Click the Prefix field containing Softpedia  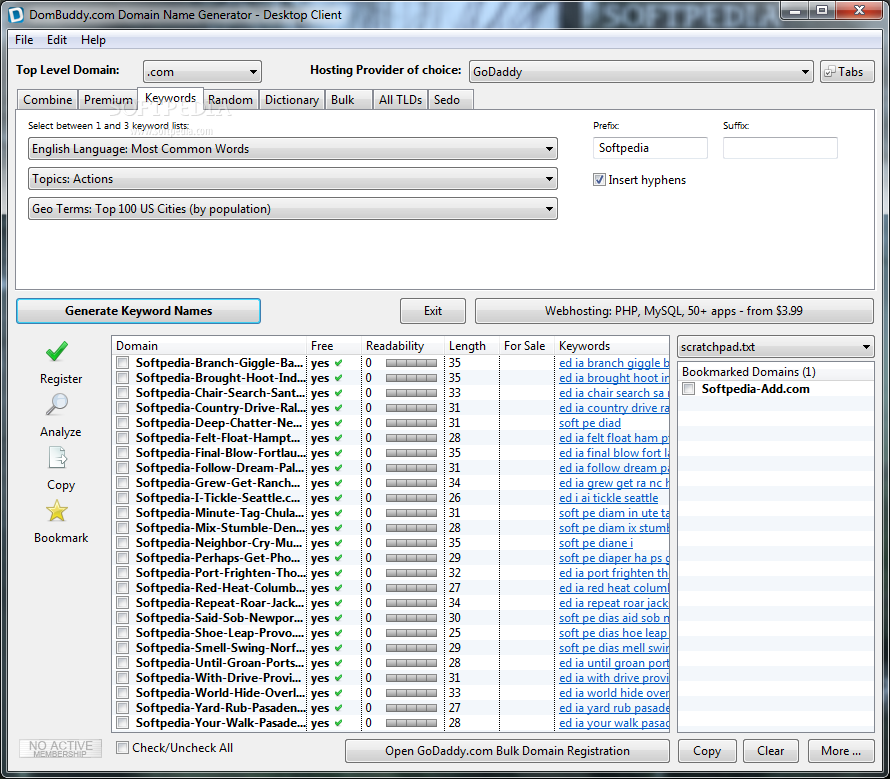coord(650,148)
